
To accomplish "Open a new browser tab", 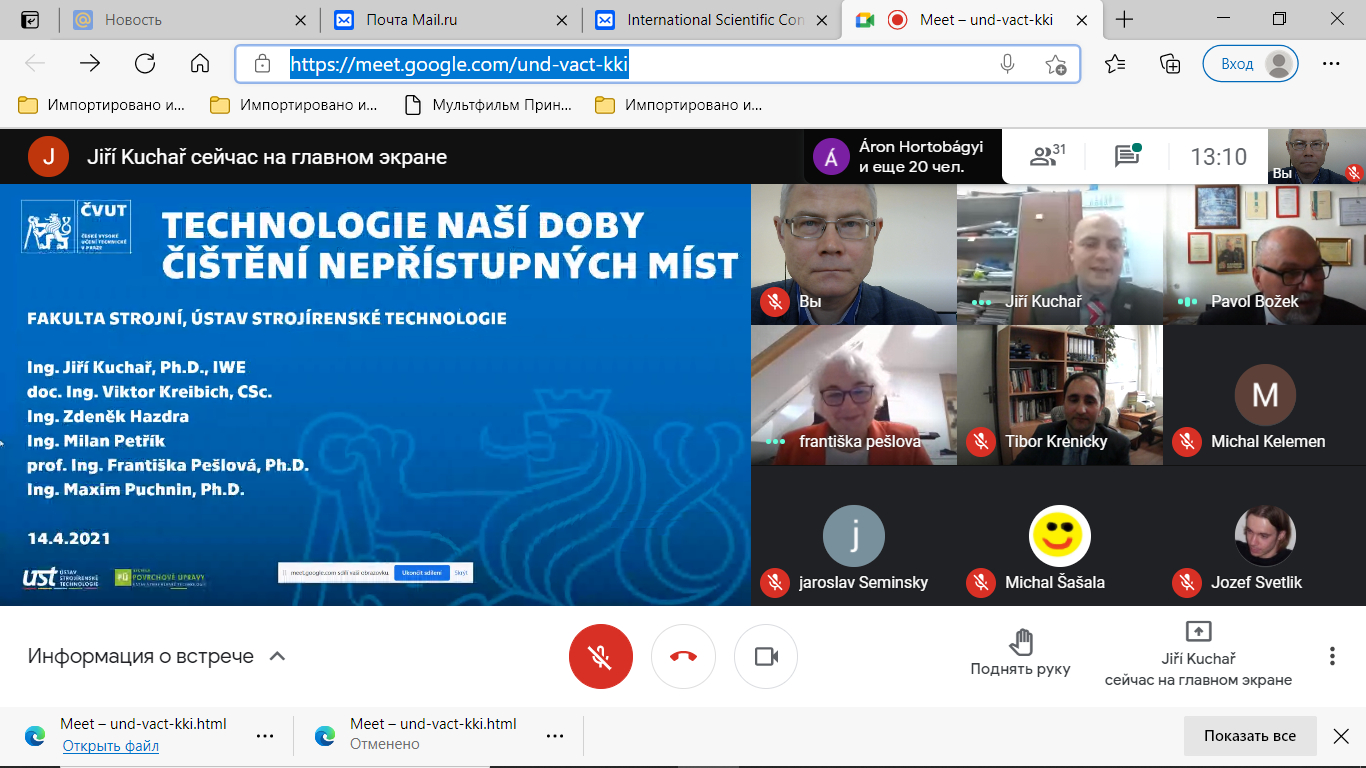I will click(1124, 20).
